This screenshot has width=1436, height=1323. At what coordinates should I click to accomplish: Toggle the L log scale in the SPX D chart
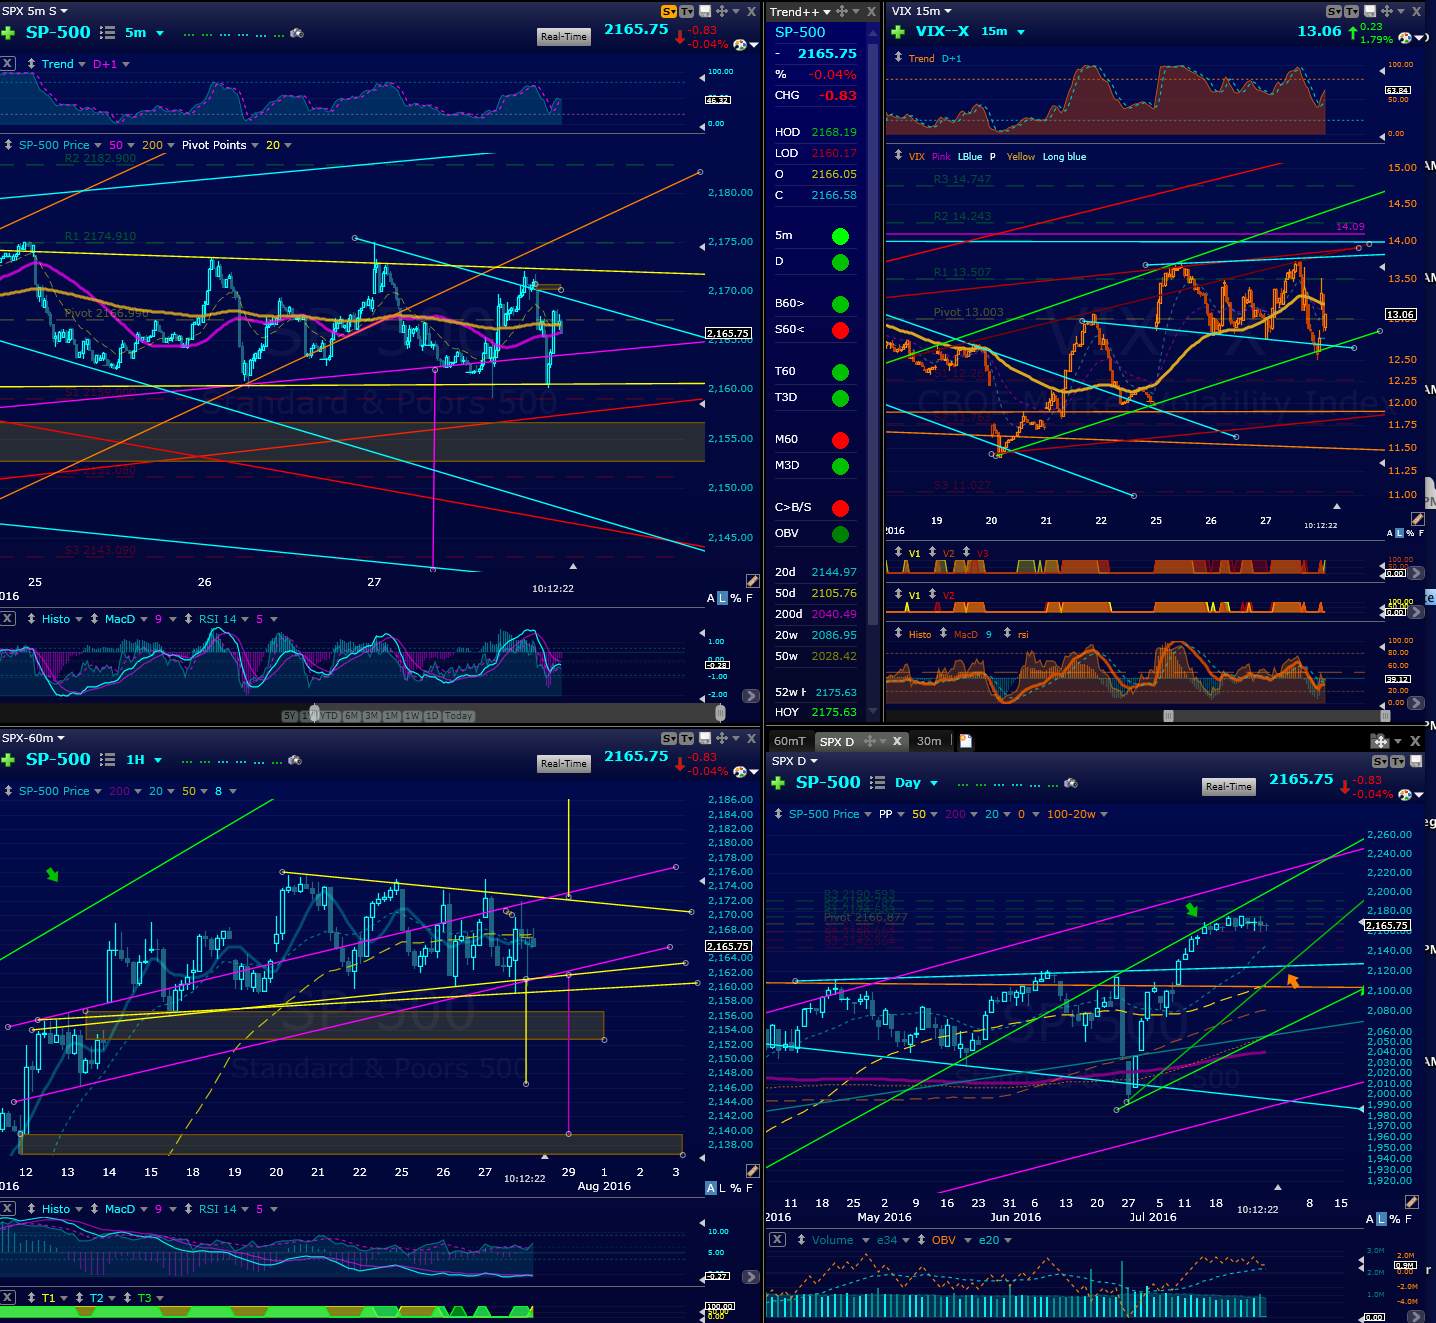pos(1382,1219)
